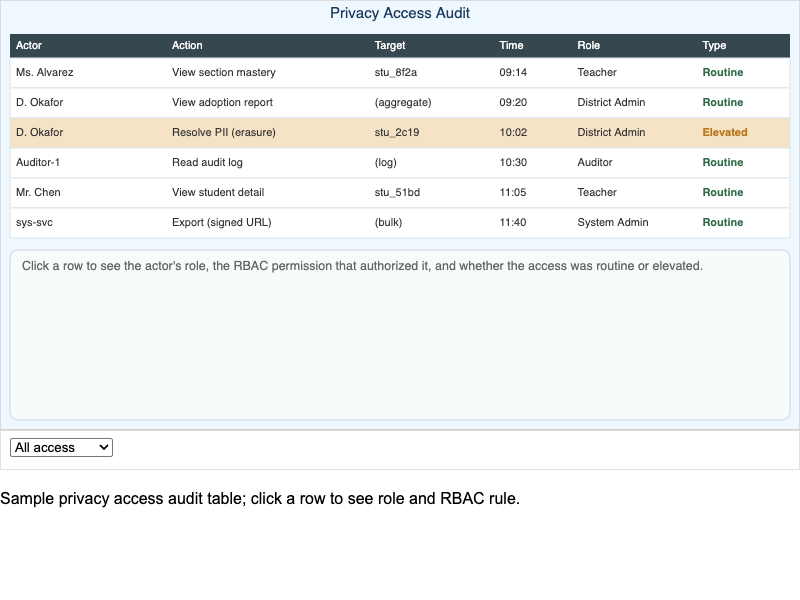800x600 pixels.
Task: Click the Role column header
Action: point(588,45)
